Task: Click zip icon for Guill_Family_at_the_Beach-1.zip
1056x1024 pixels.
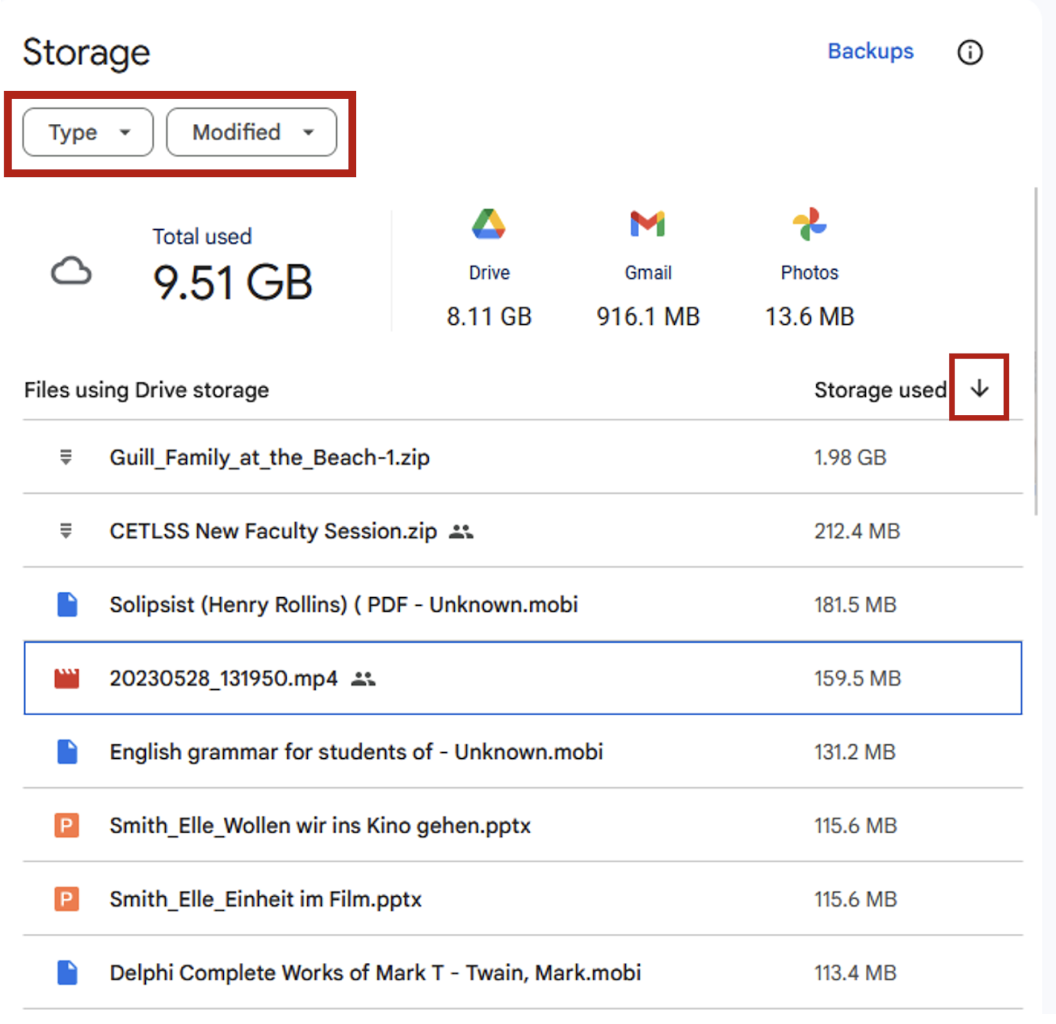Action: point(66,457)
